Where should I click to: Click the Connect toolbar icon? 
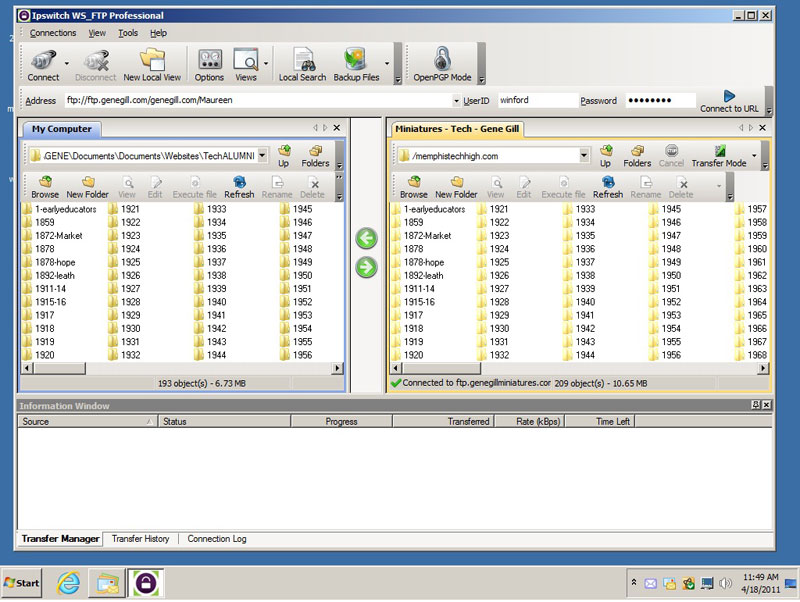click(x=43, y=65)
